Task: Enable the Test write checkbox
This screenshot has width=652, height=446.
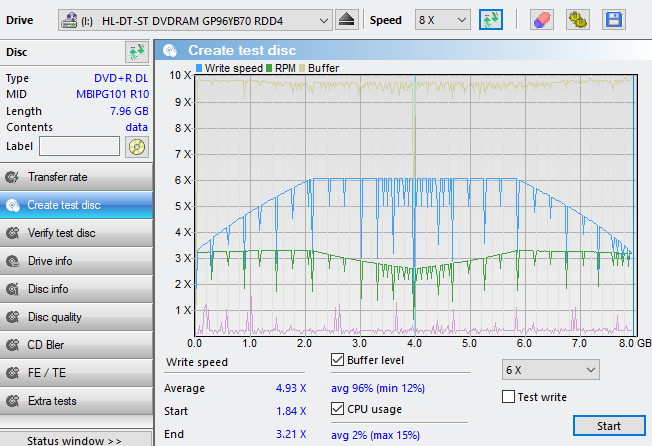Action: click(508, 397)
